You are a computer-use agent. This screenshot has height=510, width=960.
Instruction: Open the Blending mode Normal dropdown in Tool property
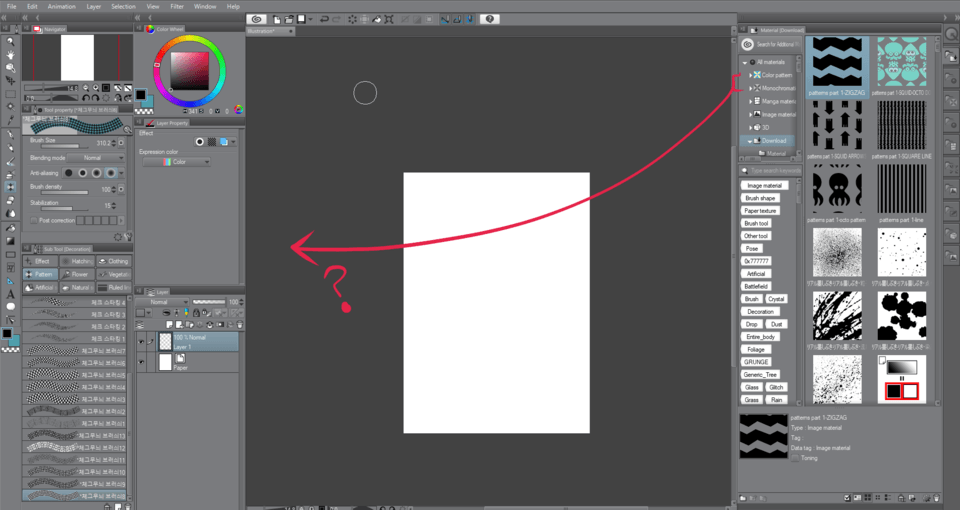(96, 158)
